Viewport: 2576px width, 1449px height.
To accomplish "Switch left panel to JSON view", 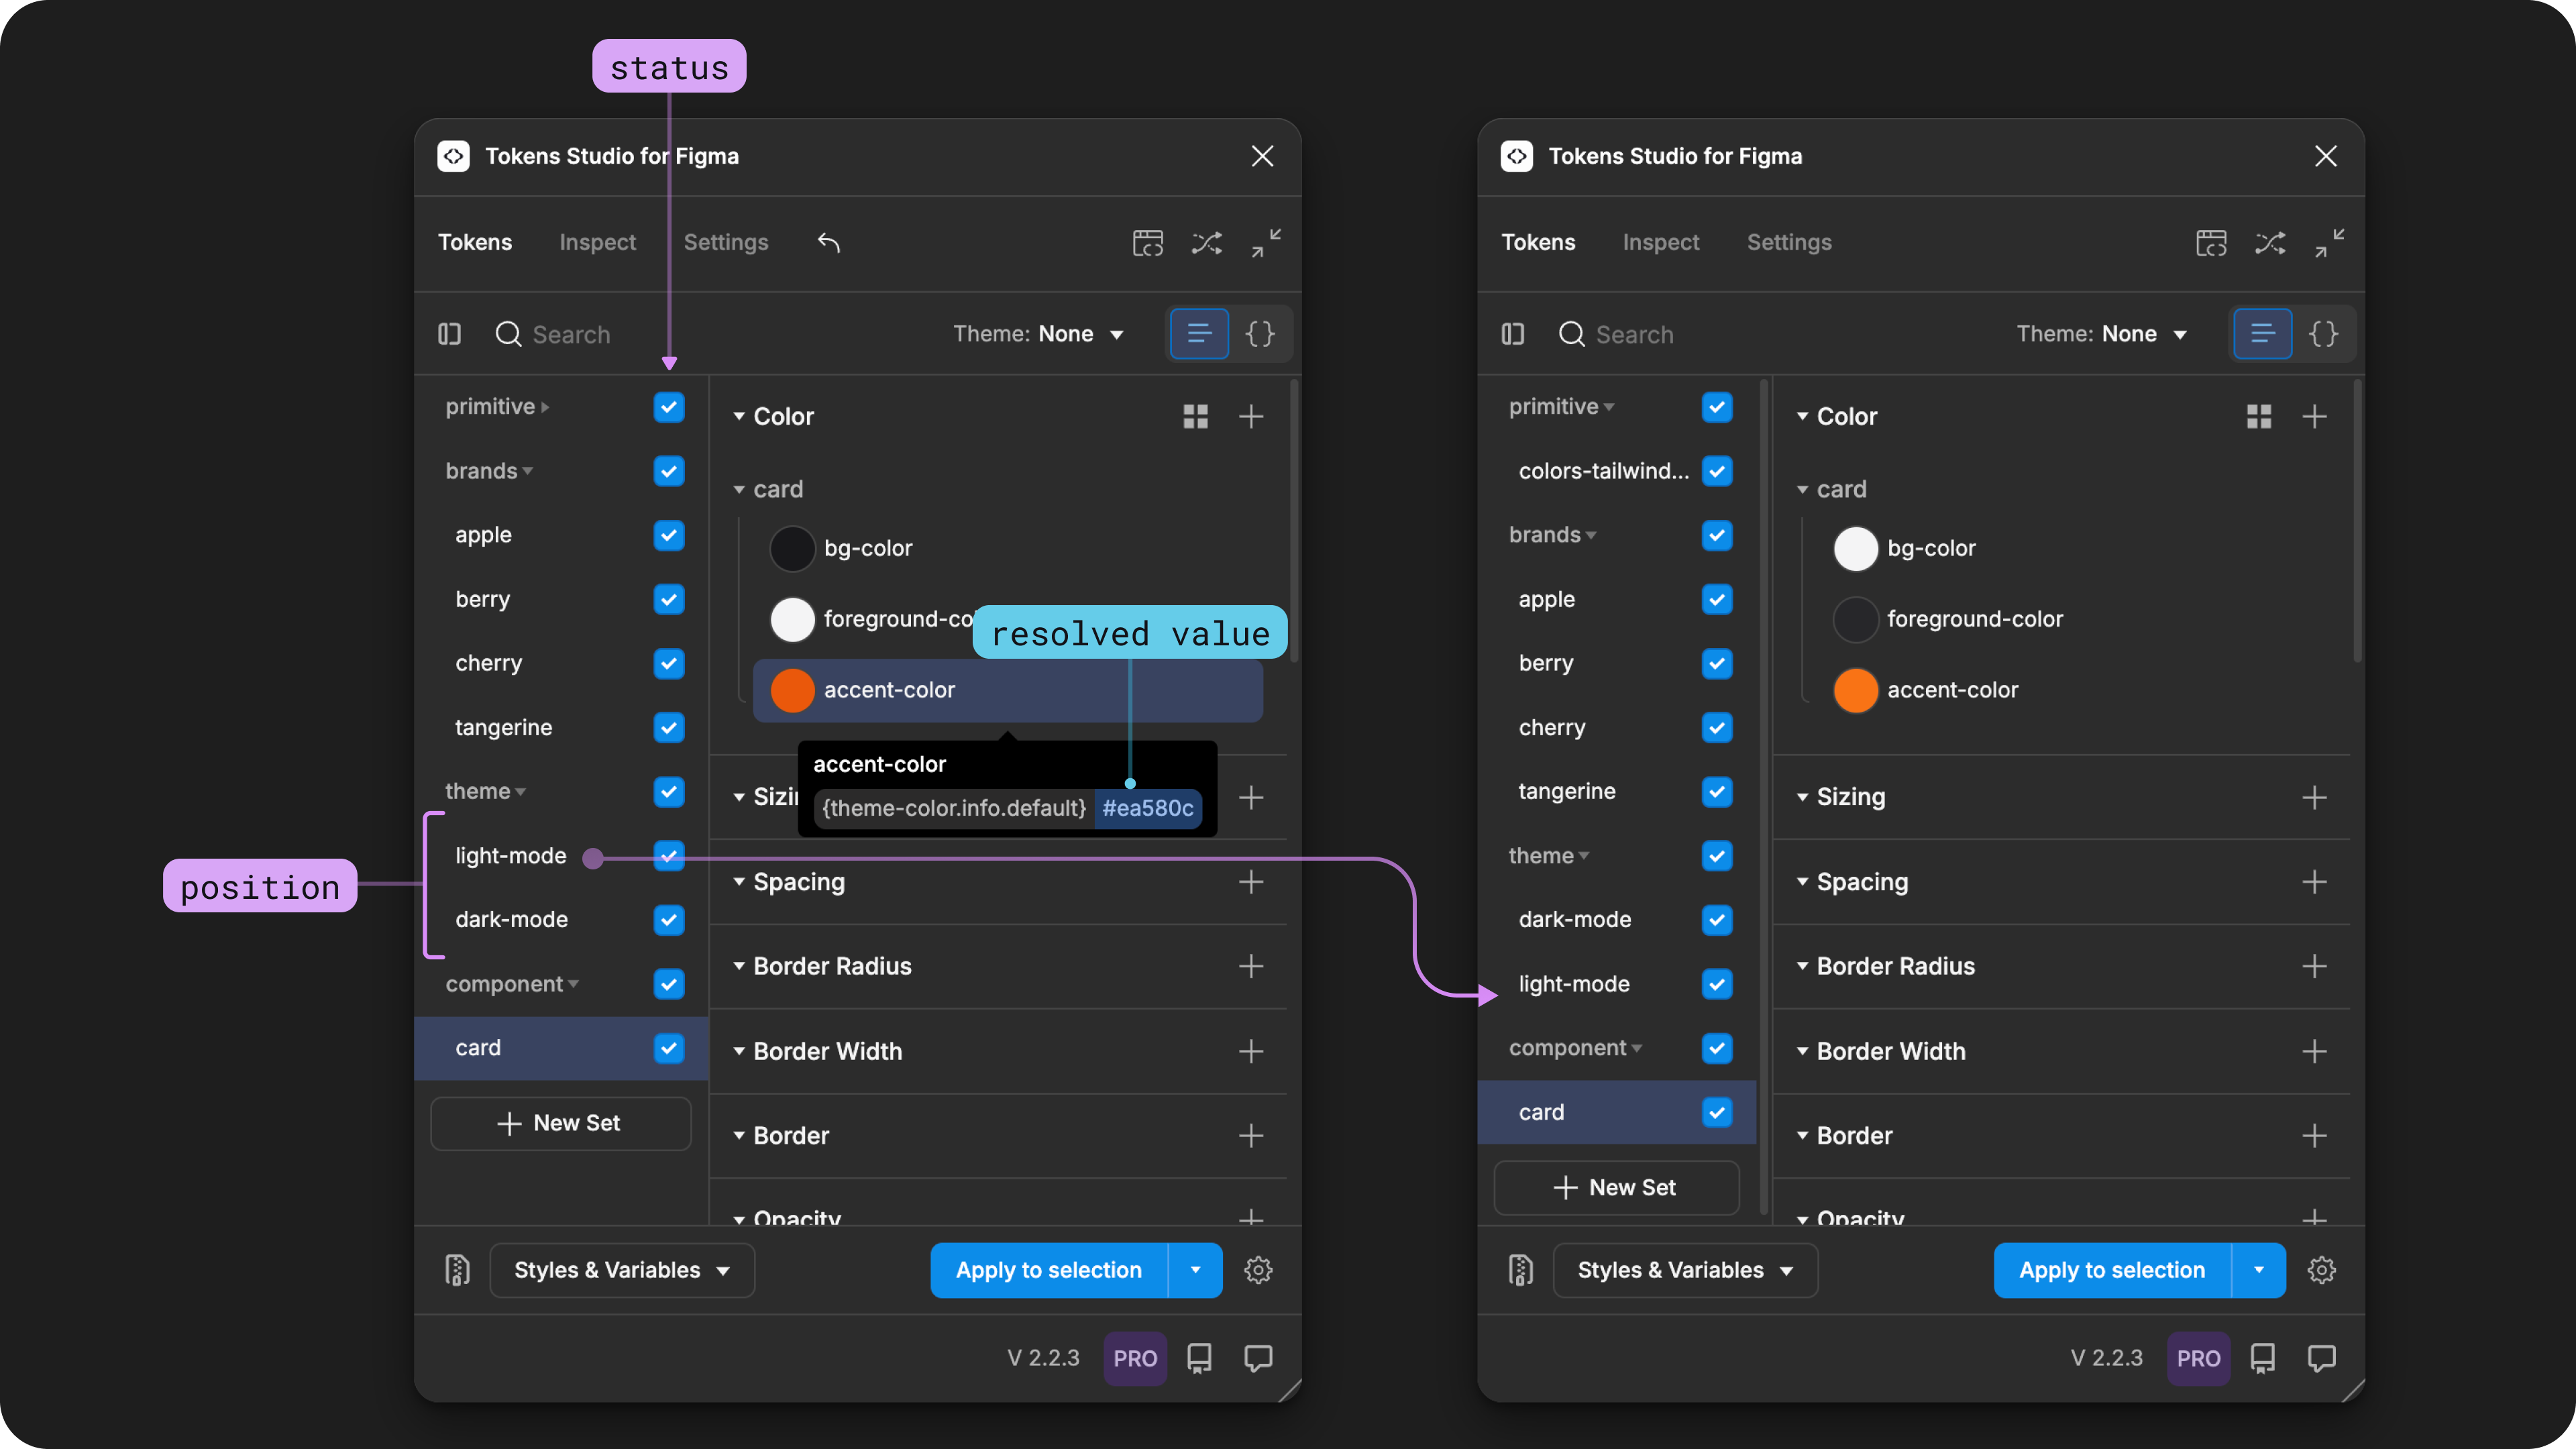I will [1260, 333].
